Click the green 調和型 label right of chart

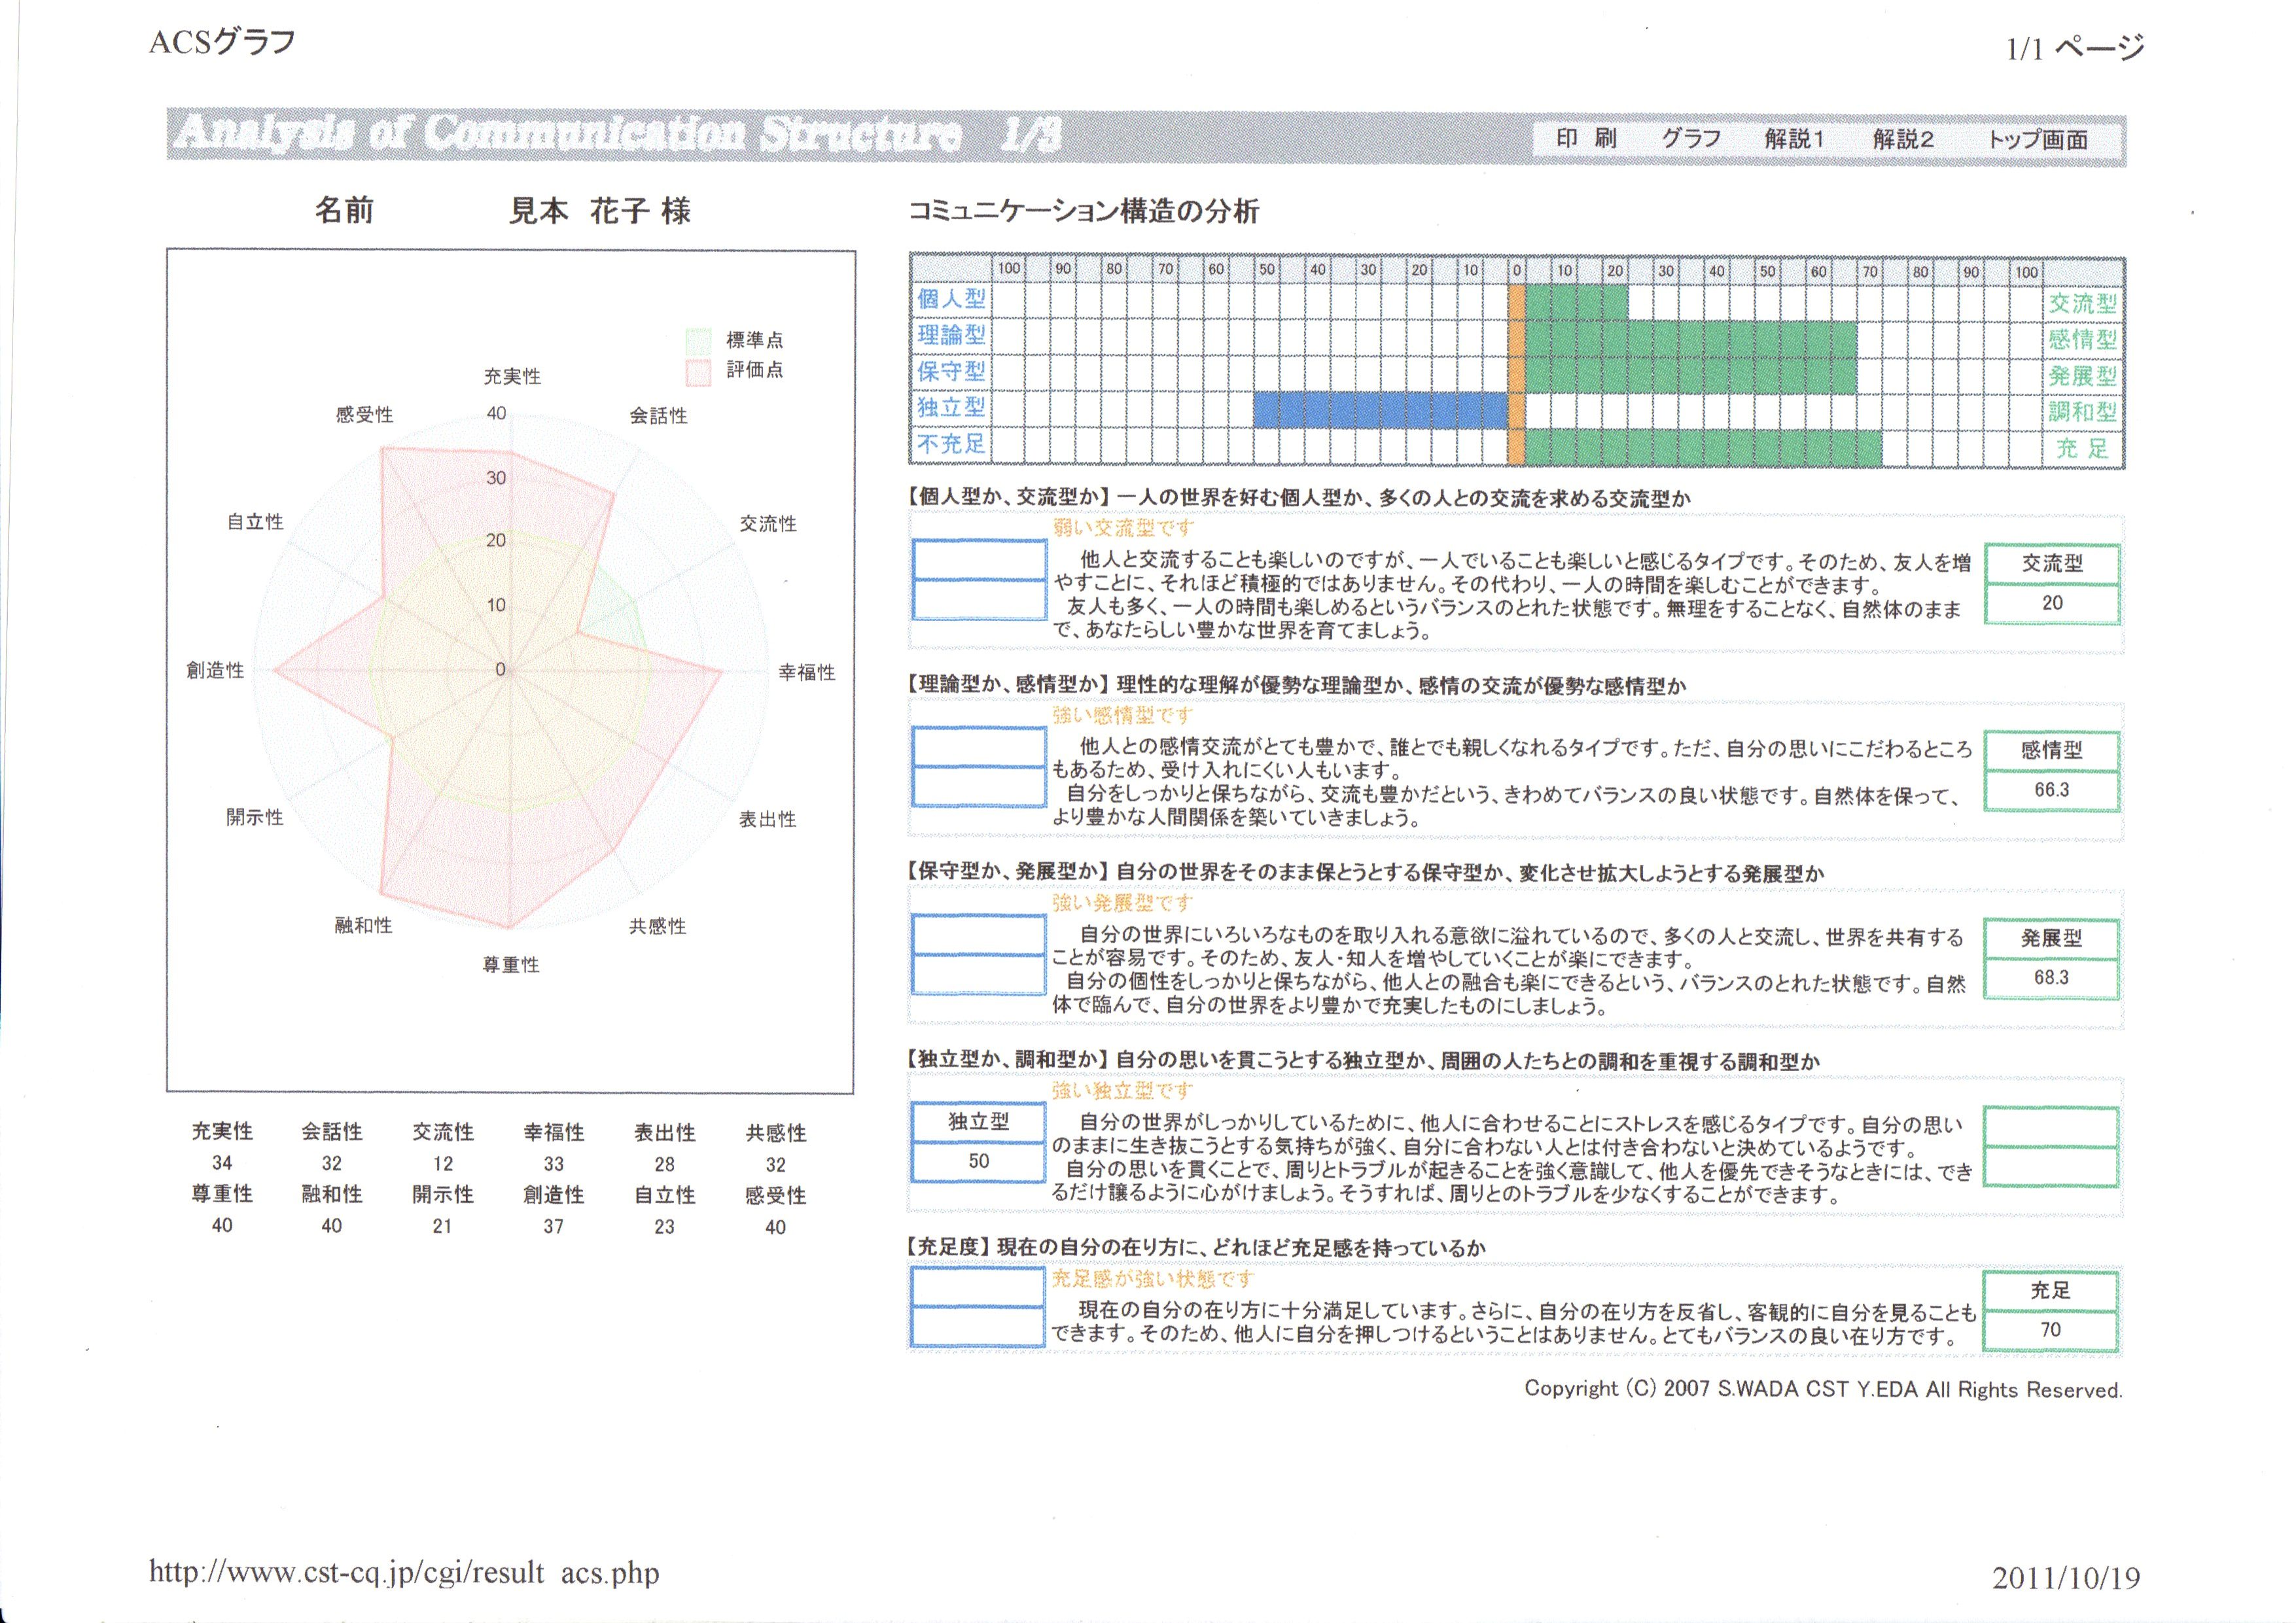[2082, 411]
